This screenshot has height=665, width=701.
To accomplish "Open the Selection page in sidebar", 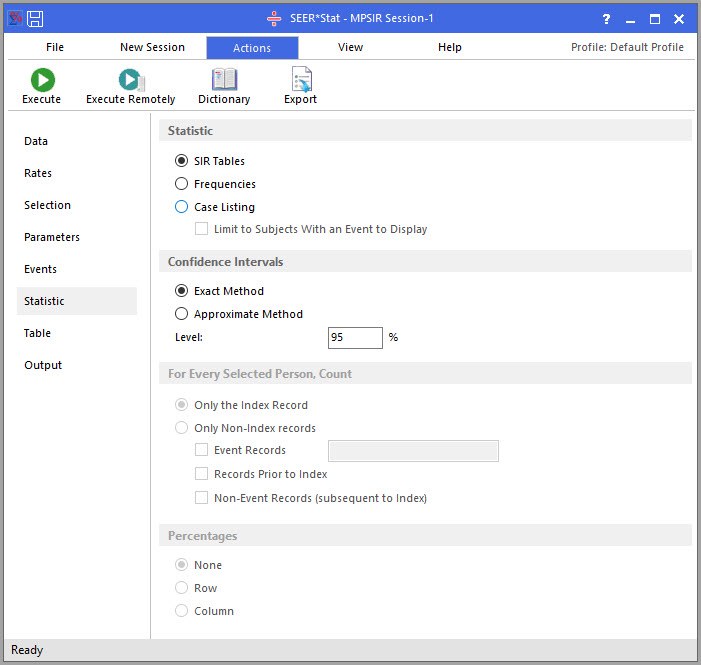I will [x=48, y=205].
